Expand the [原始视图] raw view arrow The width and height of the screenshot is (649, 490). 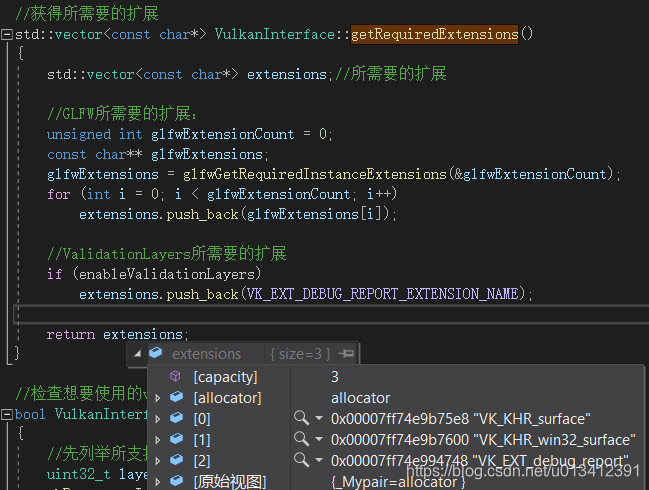158,482
